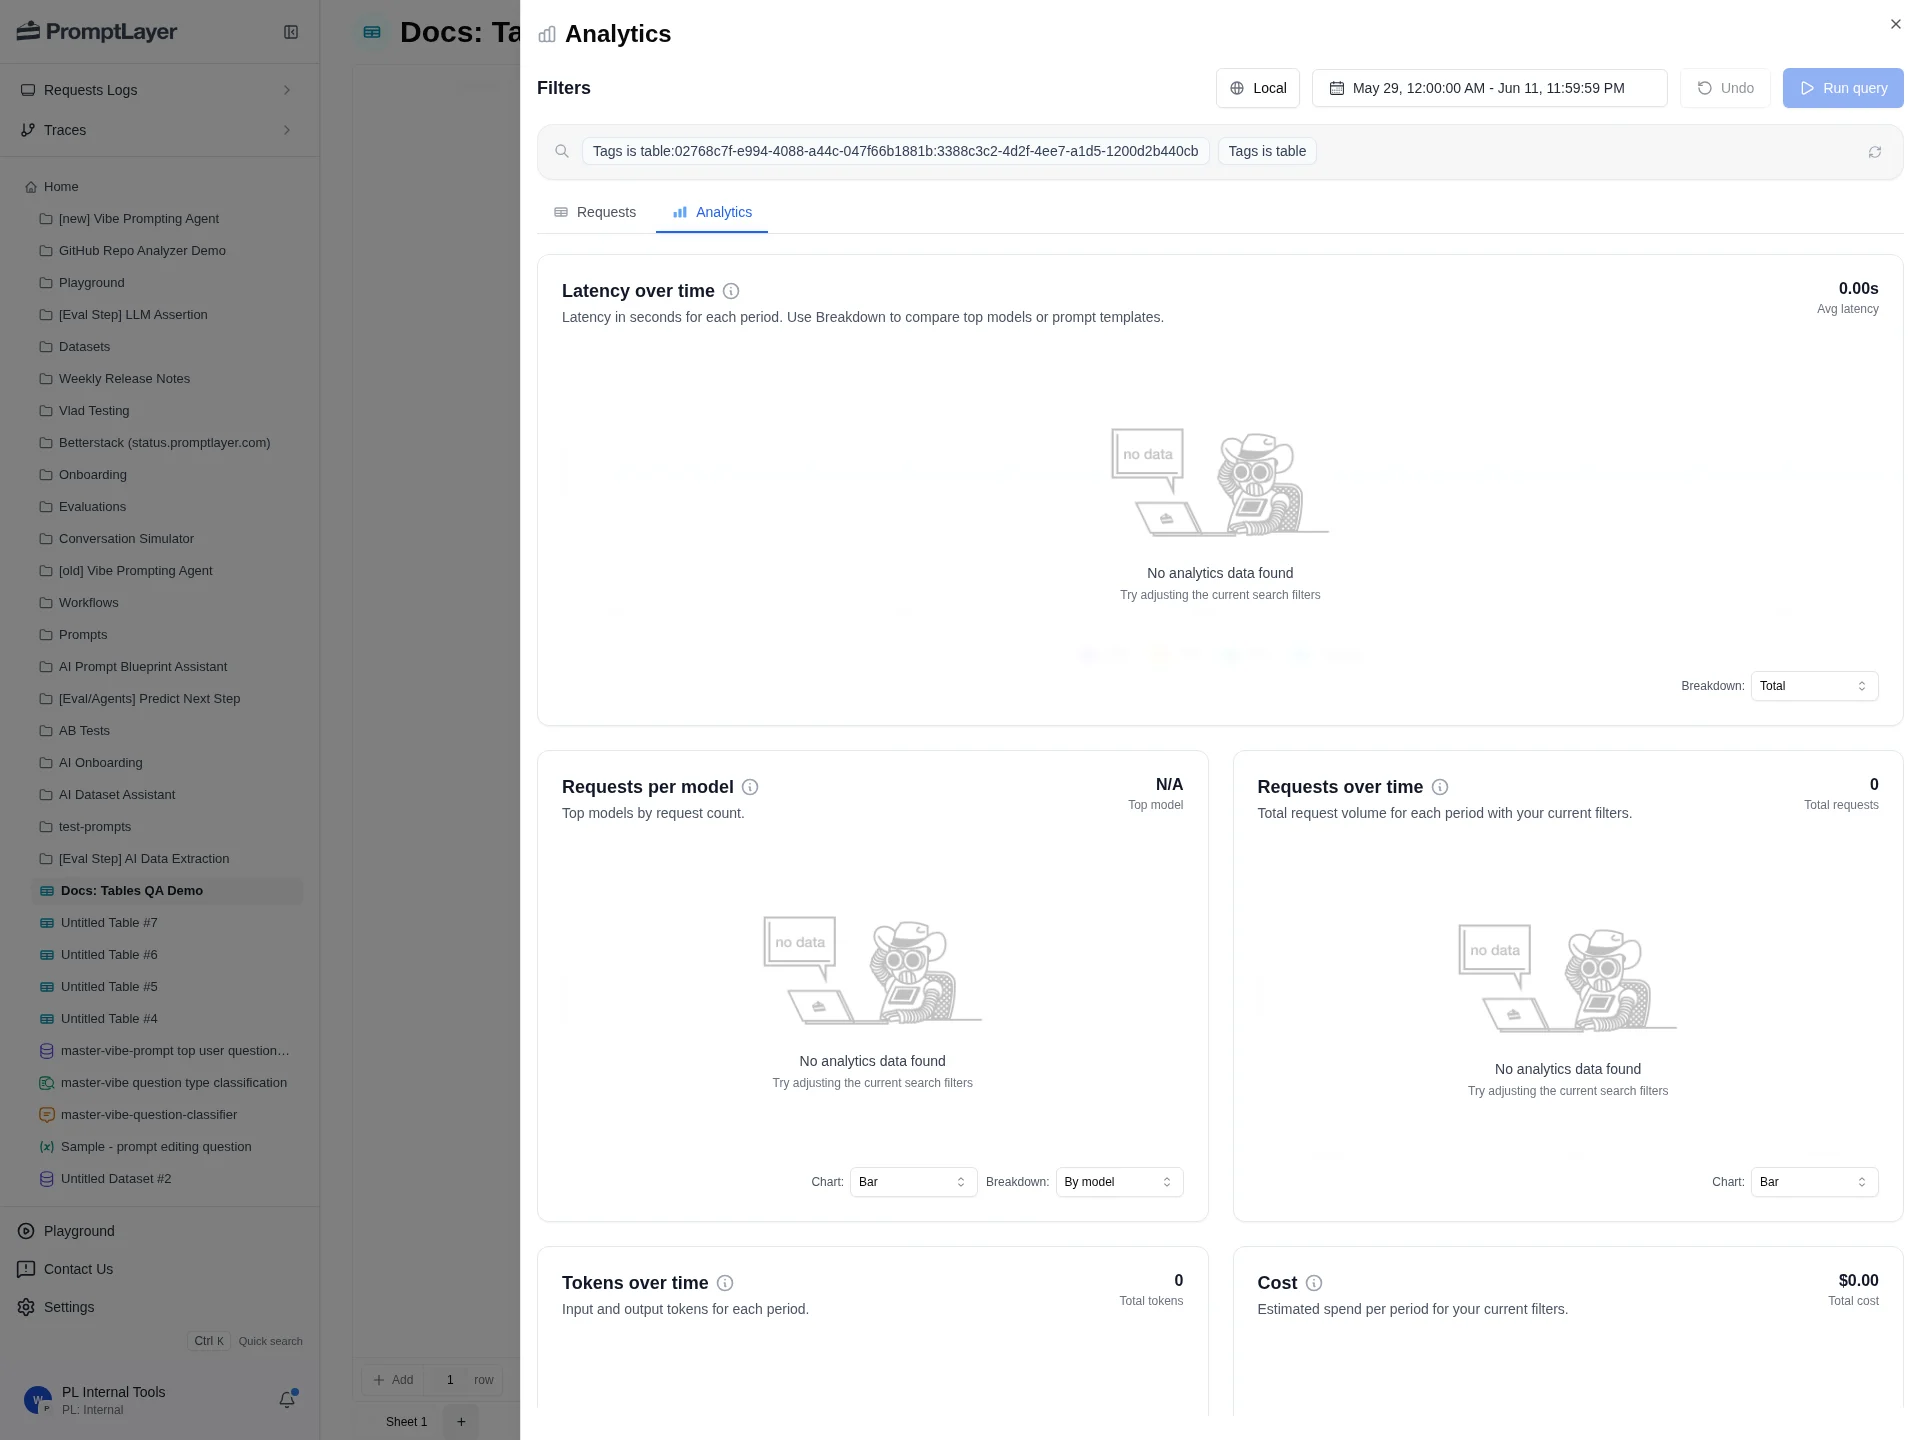Viewport: 1920px width, 1440px height.
Task: Select Sheet 1 tab
Action: [x=406, y=1422]
